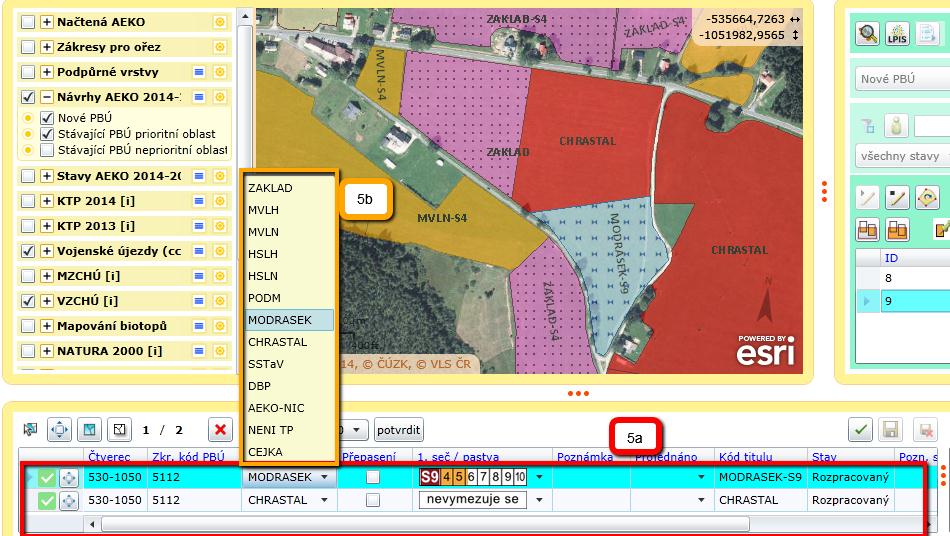Screen dimensions: 950x536
Task: Open the Nové PBÚ dropdown in right panel
Action: point(902,79)
